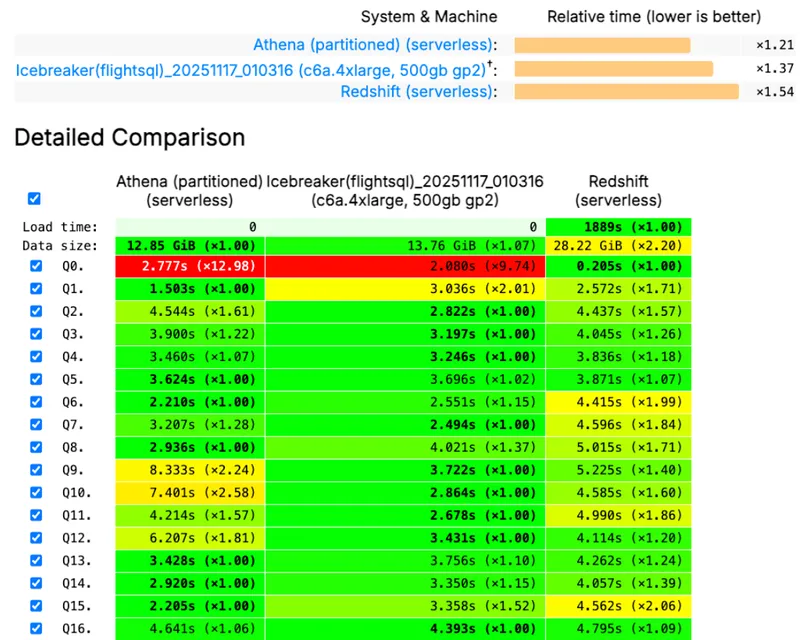
Task: Uncheck the Q0 query checkbox
Action: tap(36, 266)
